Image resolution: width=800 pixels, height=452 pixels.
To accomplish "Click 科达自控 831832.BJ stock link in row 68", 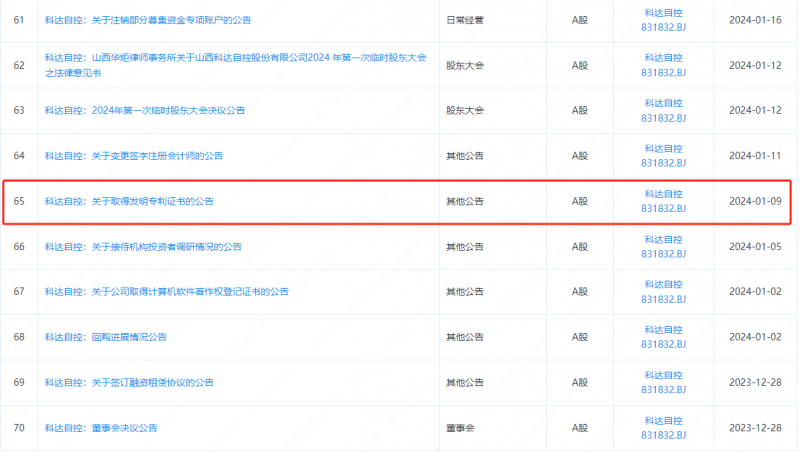I will (663, 337).
